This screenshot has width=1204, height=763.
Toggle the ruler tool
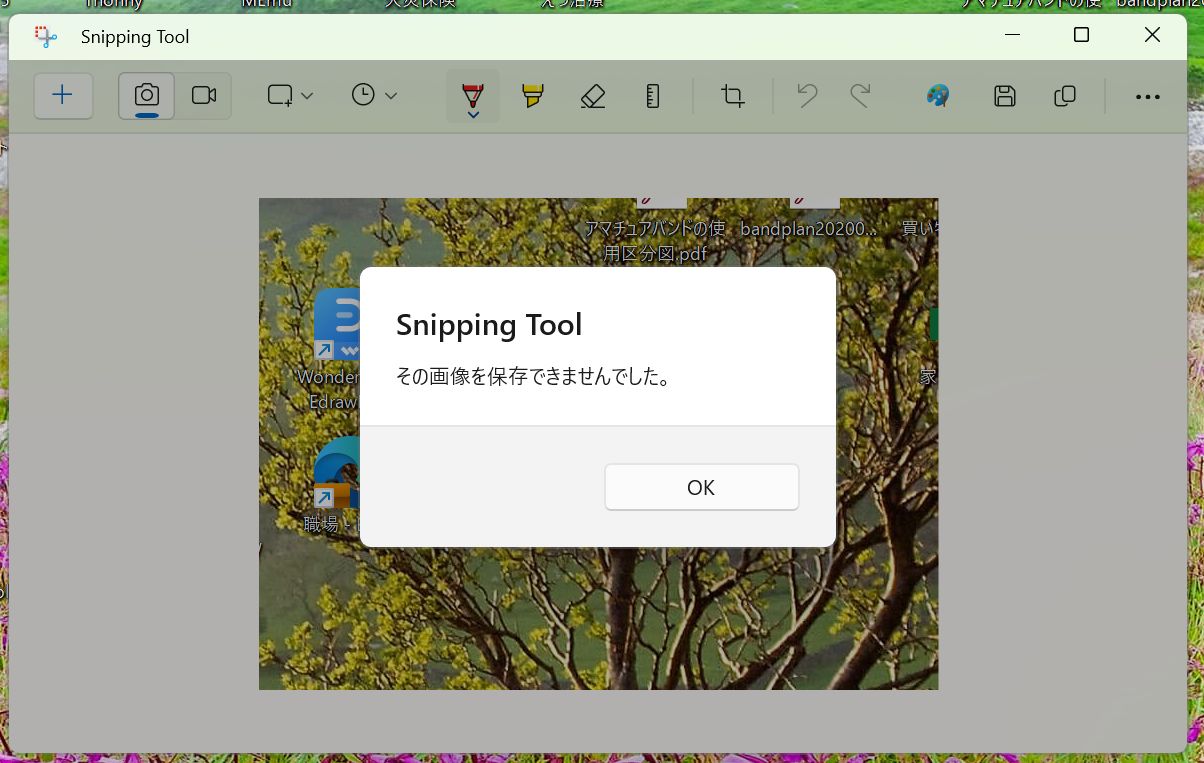coord(653,96)
